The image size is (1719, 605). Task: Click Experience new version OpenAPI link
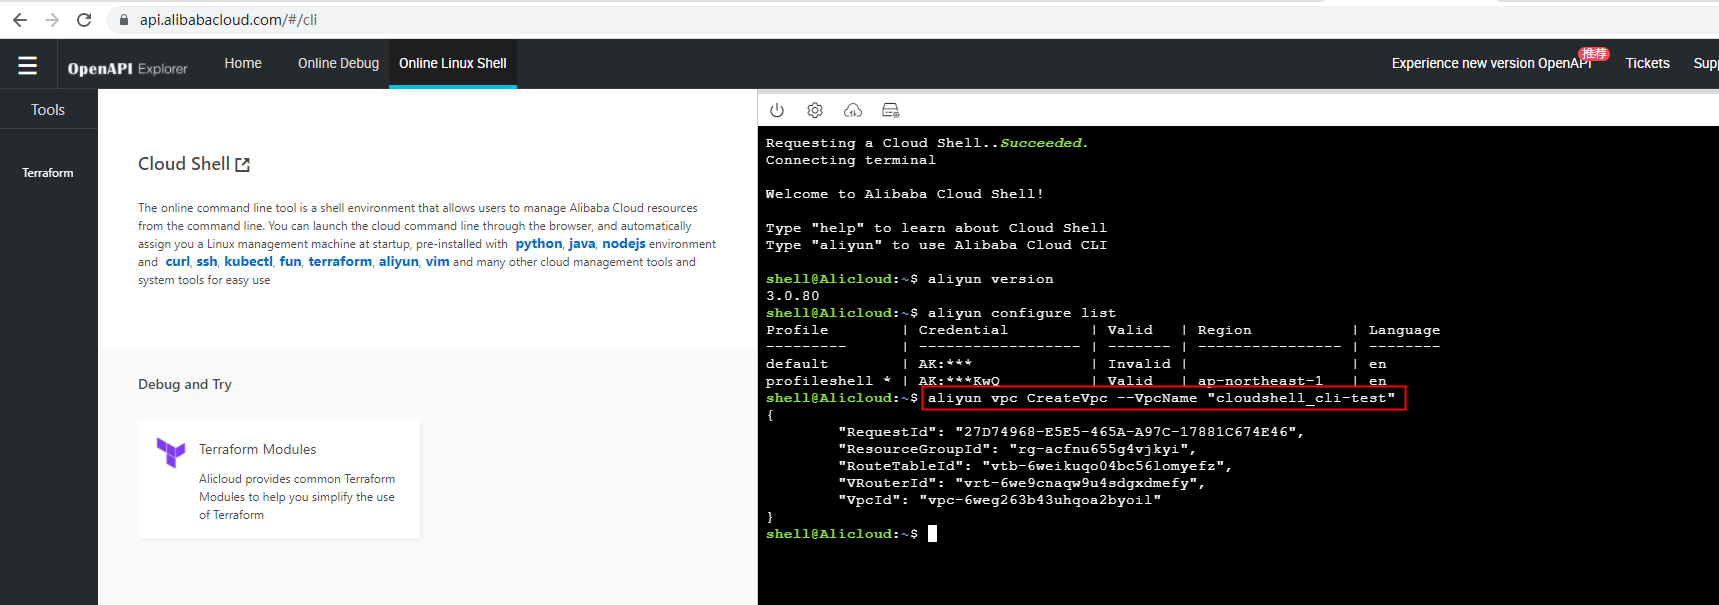tap(1491, 63)
